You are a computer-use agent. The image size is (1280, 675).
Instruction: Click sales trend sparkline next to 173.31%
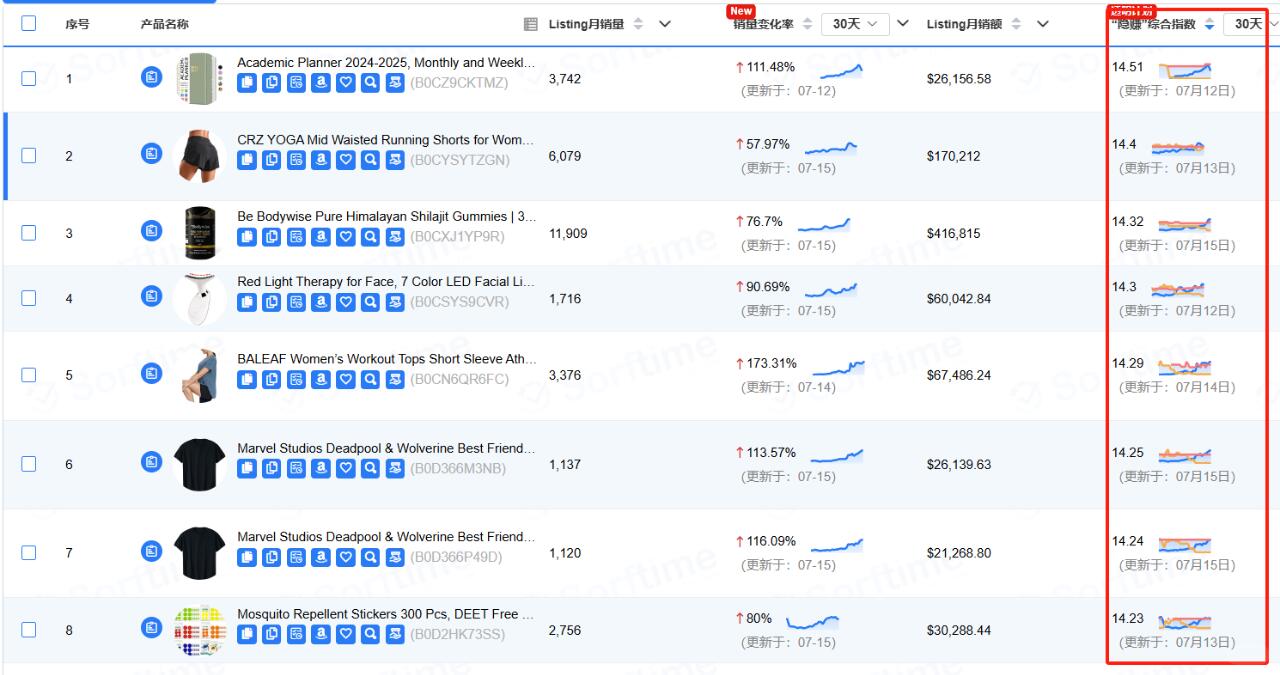(x=839, y=367)
